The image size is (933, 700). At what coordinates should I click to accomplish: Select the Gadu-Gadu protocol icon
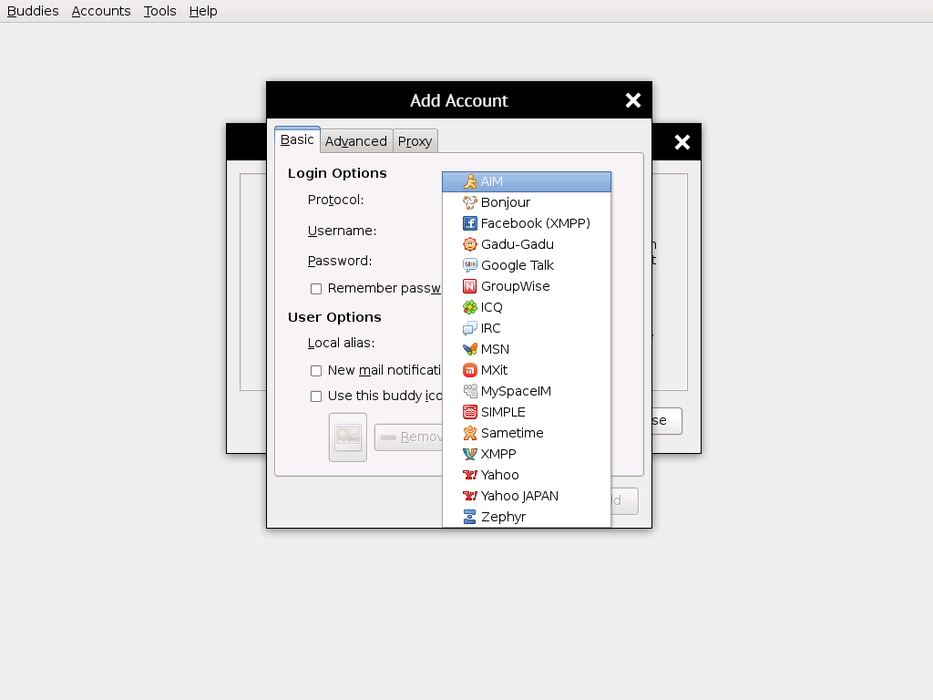coord(470,245)
